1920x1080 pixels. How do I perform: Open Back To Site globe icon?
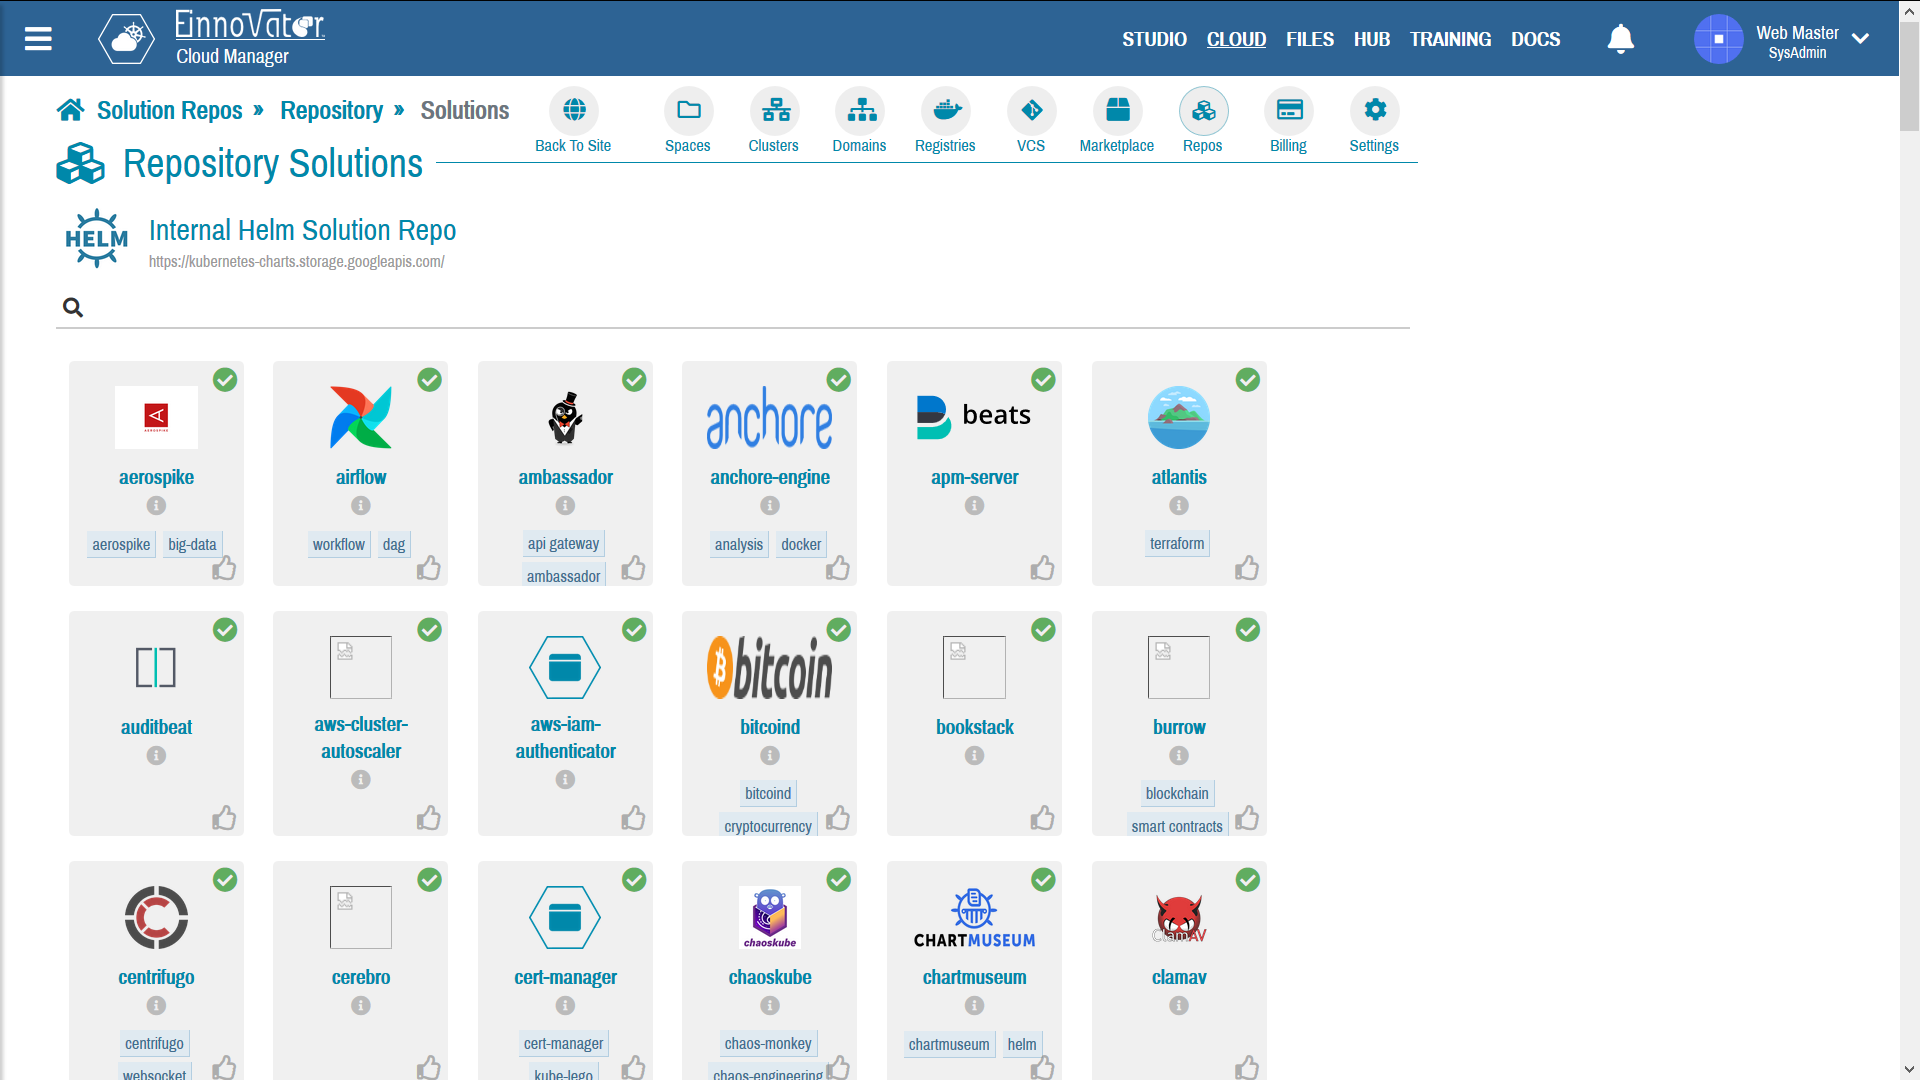(x=573, y=110)
